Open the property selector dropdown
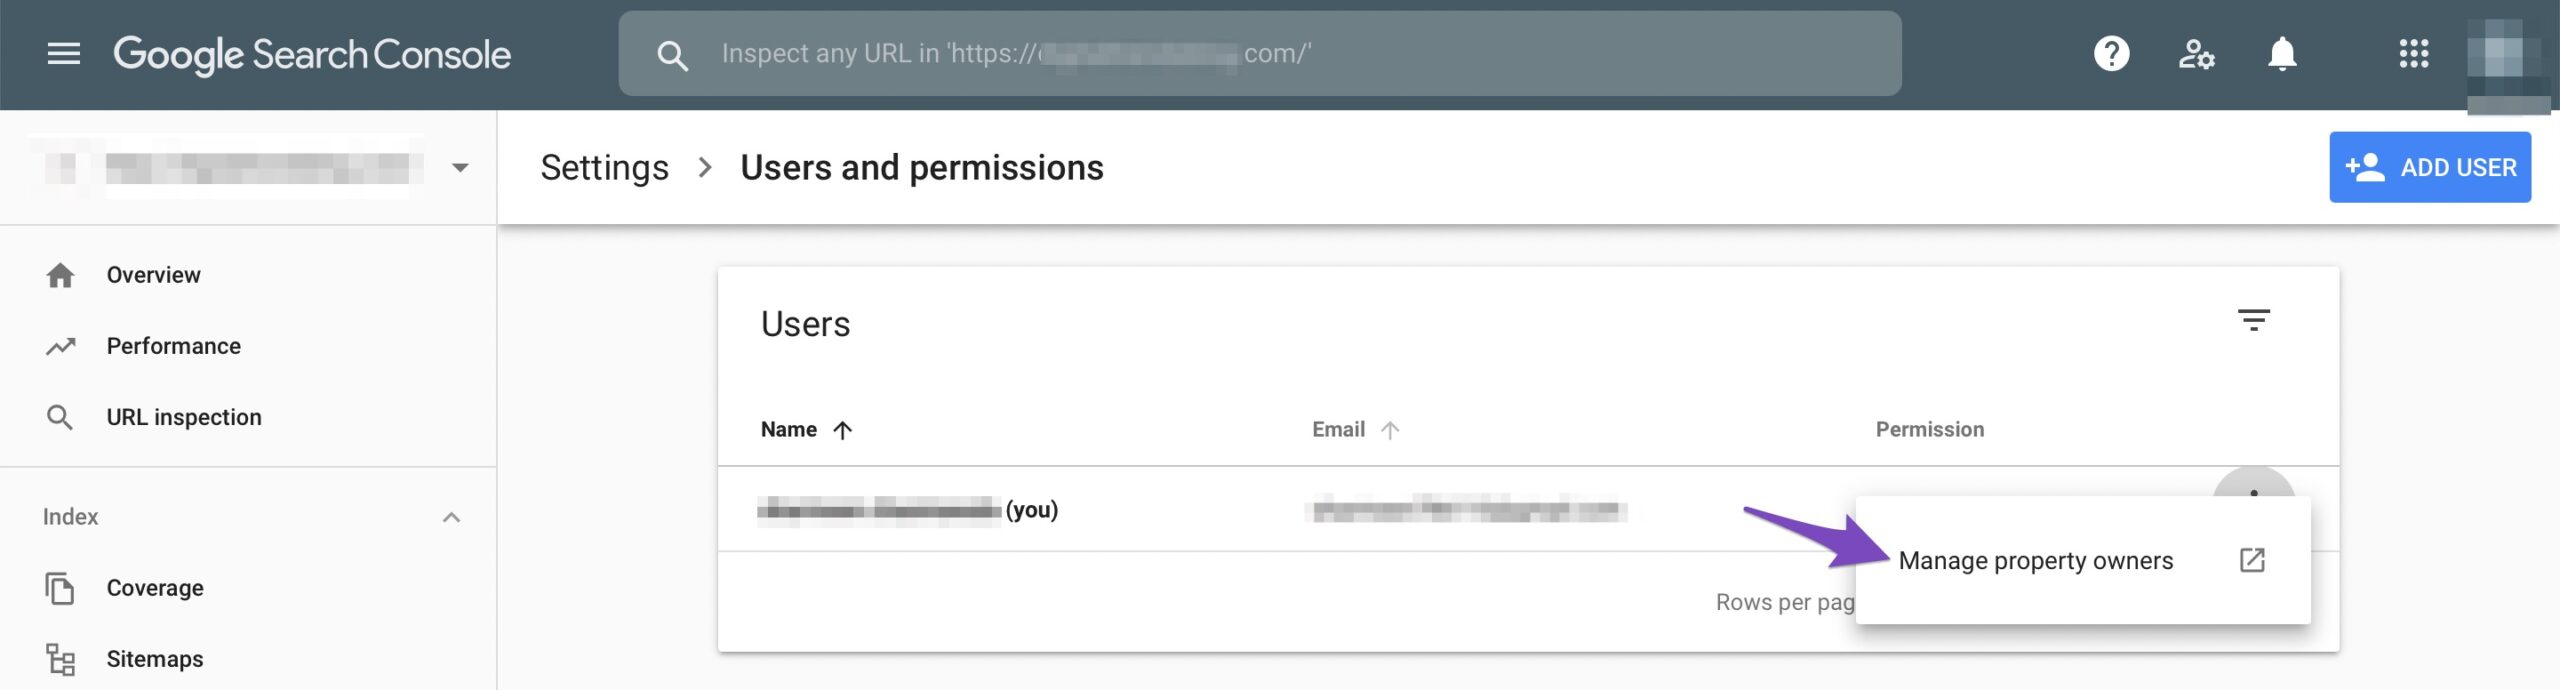 [x=459, y=168]
